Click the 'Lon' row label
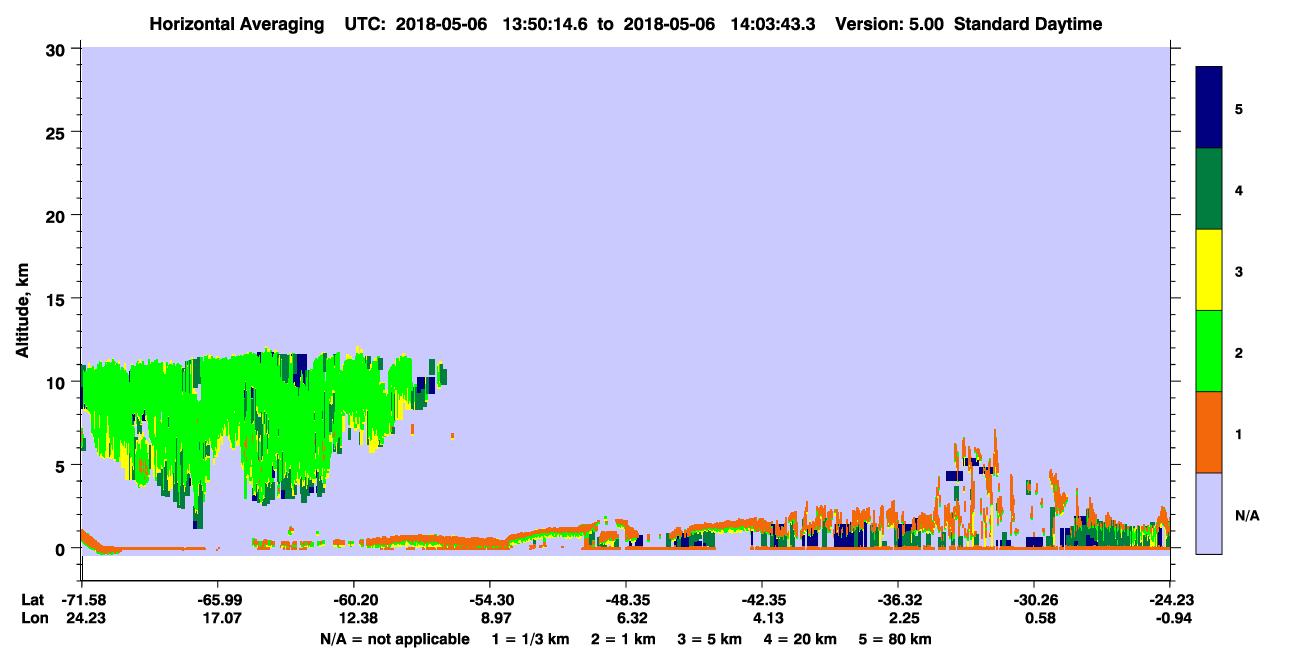Viewport: 1300px width, 667px height. coord(34,619)
